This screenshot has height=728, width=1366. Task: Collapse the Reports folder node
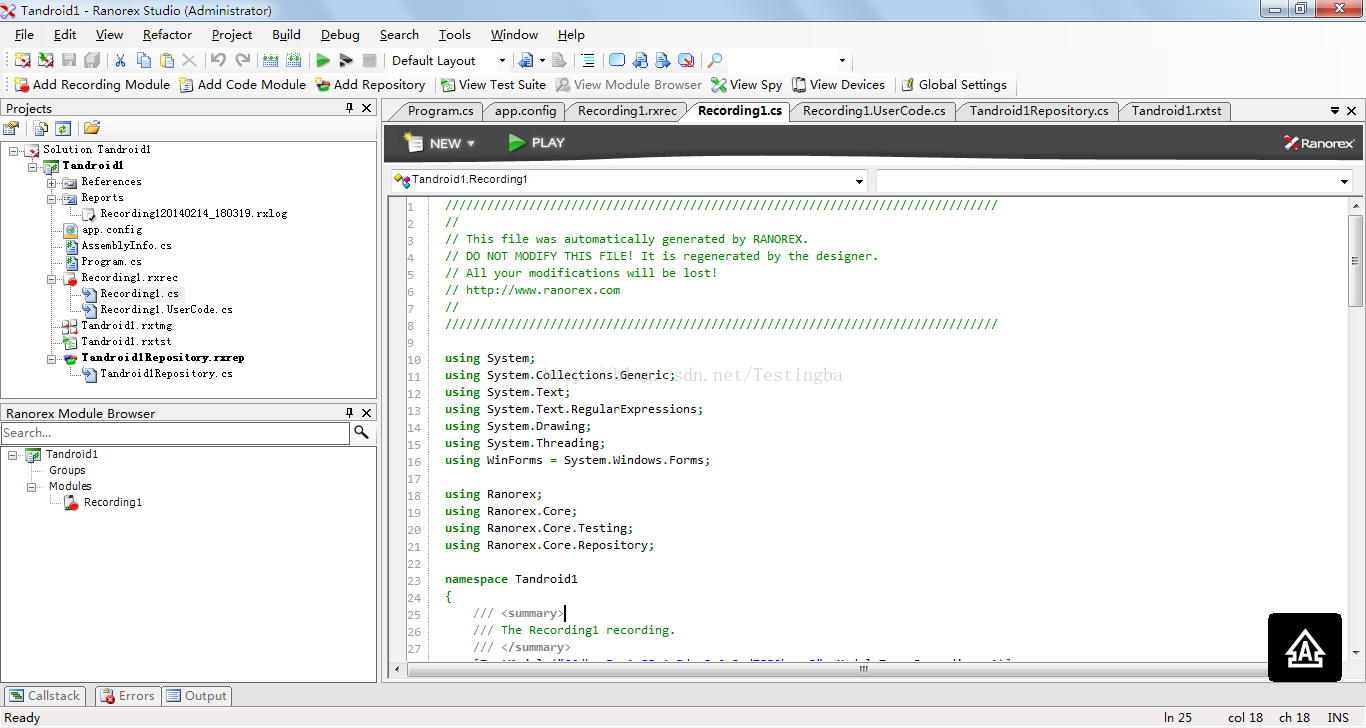coord(52,198)
